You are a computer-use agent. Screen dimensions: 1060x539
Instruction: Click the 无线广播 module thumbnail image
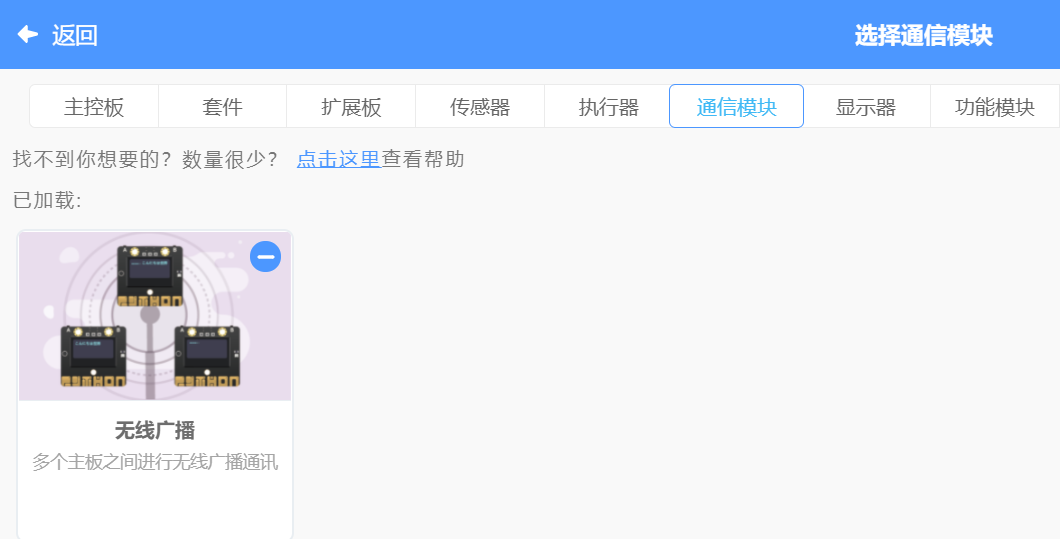(155, 316)
